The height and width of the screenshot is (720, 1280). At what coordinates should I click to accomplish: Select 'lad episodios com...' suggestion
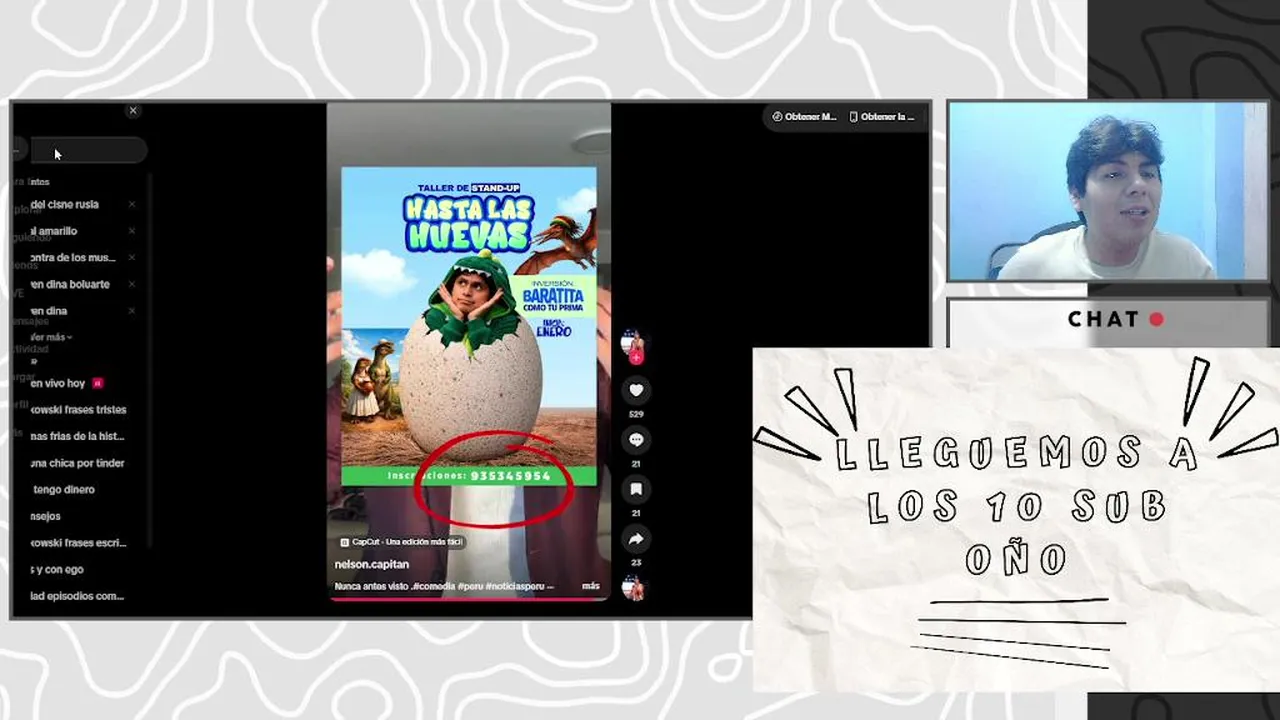pyautogui.click(x=77, y=596)
